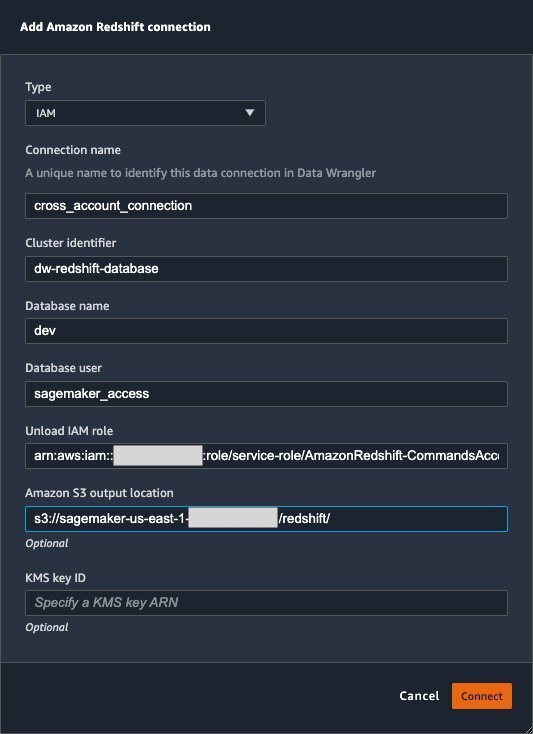Cancel the Redshift connection dialog
The image size is (533, 734).
[x=419, y=696]
